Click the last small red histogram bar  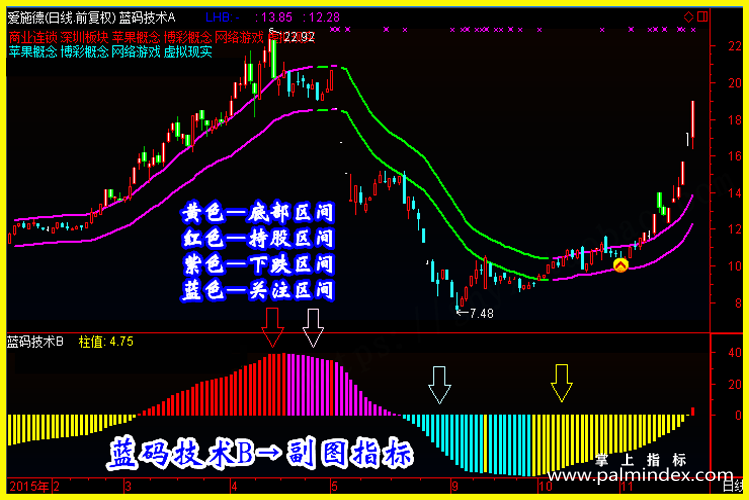(693, 411)
